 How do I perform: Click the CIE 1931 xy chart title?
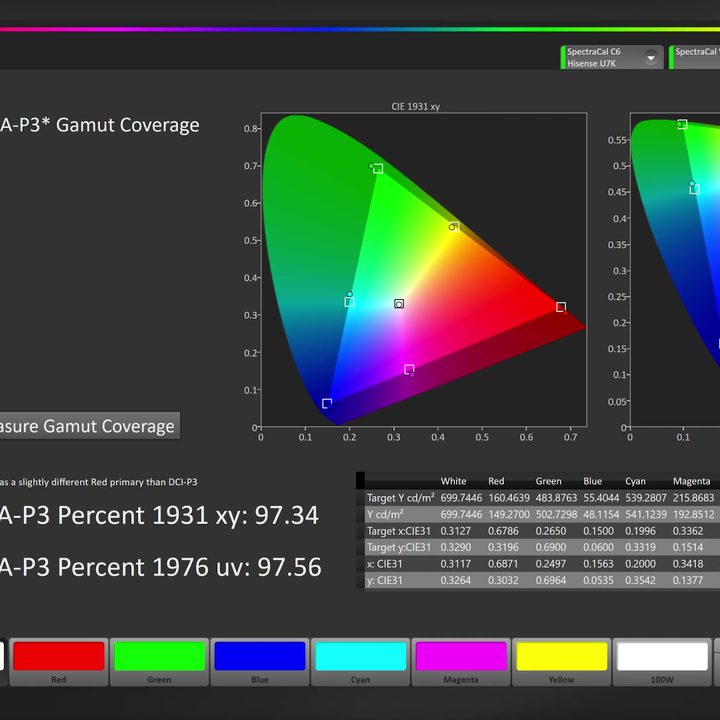tap(416, 107)
